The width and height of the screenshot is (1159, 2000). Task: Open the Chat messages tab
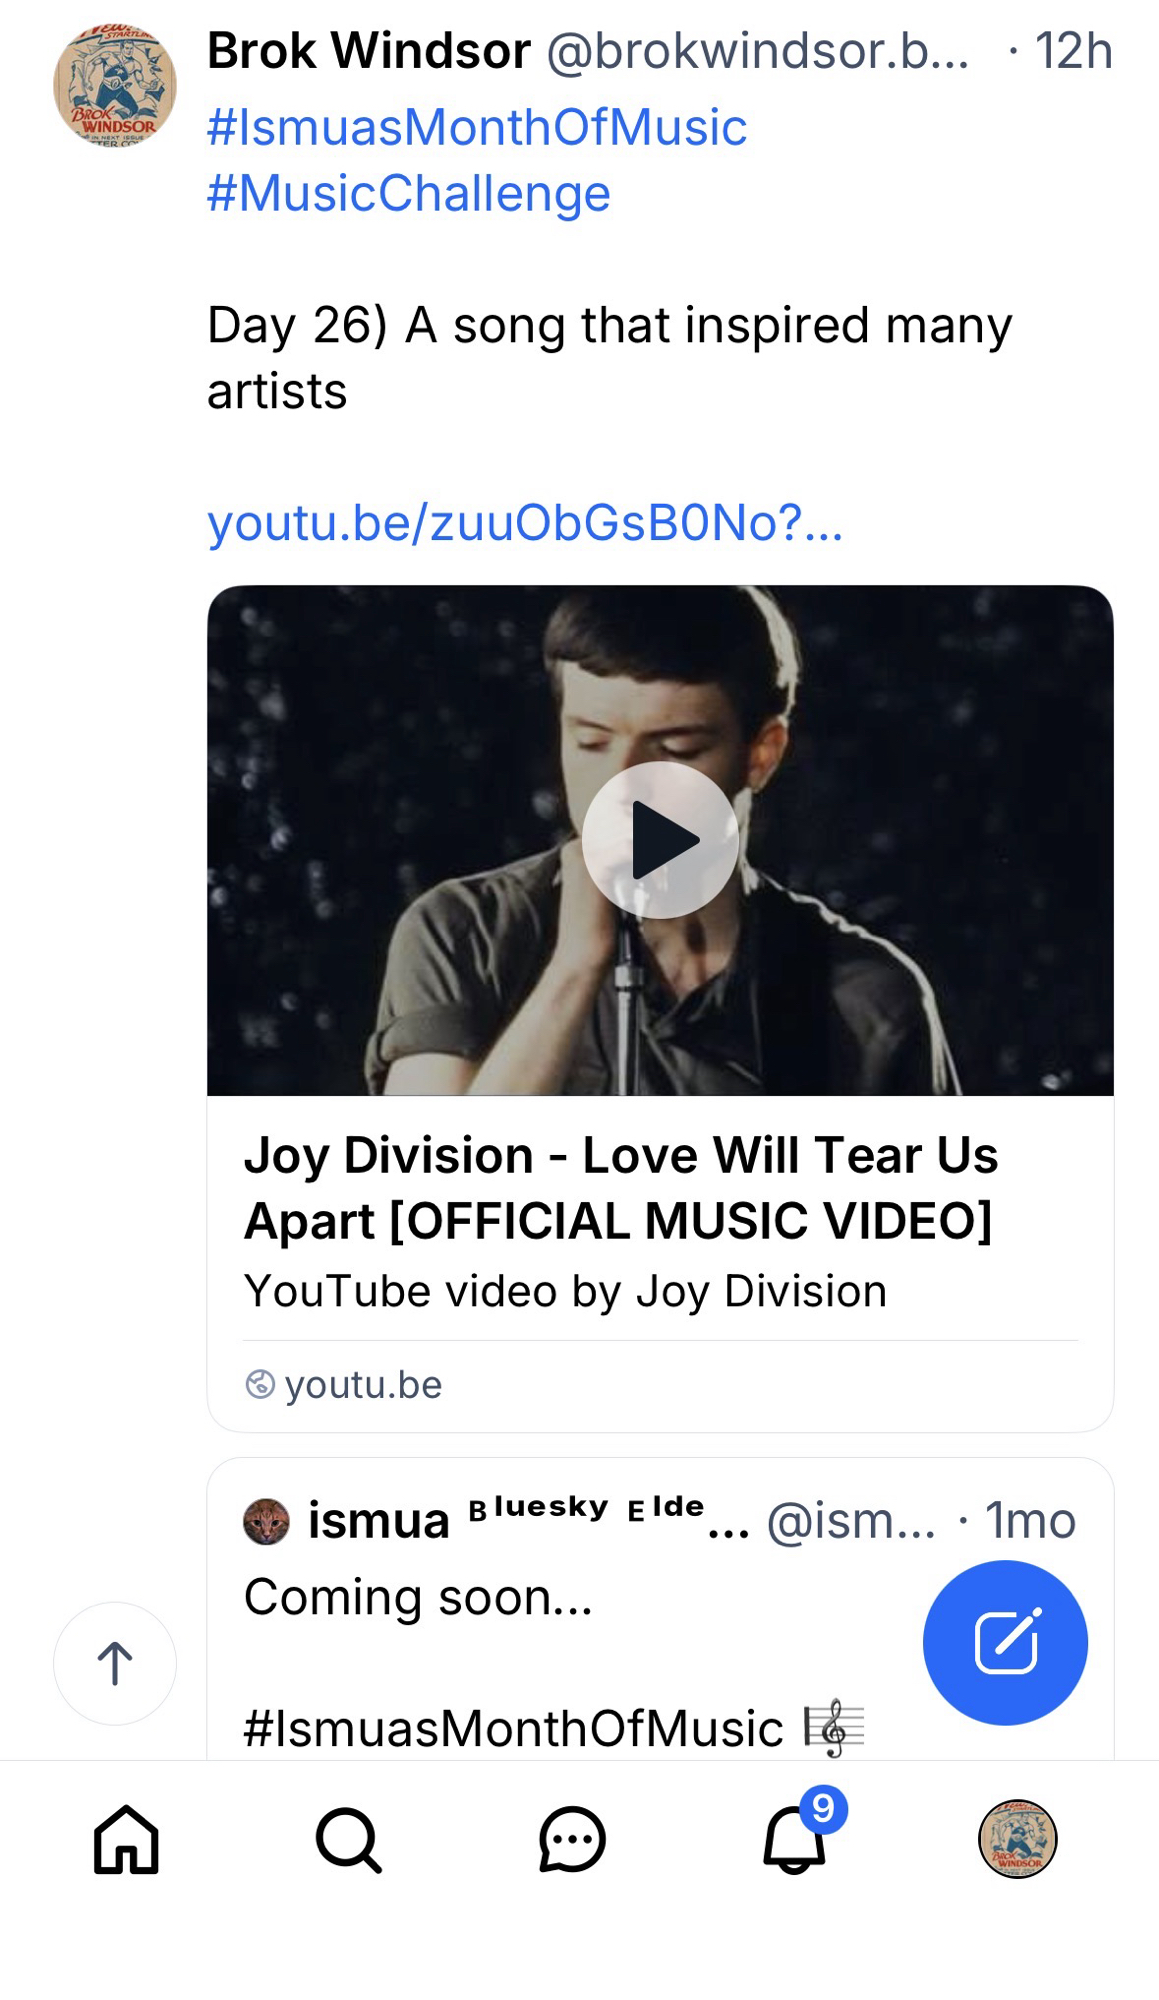click(x=572, y=1839)
